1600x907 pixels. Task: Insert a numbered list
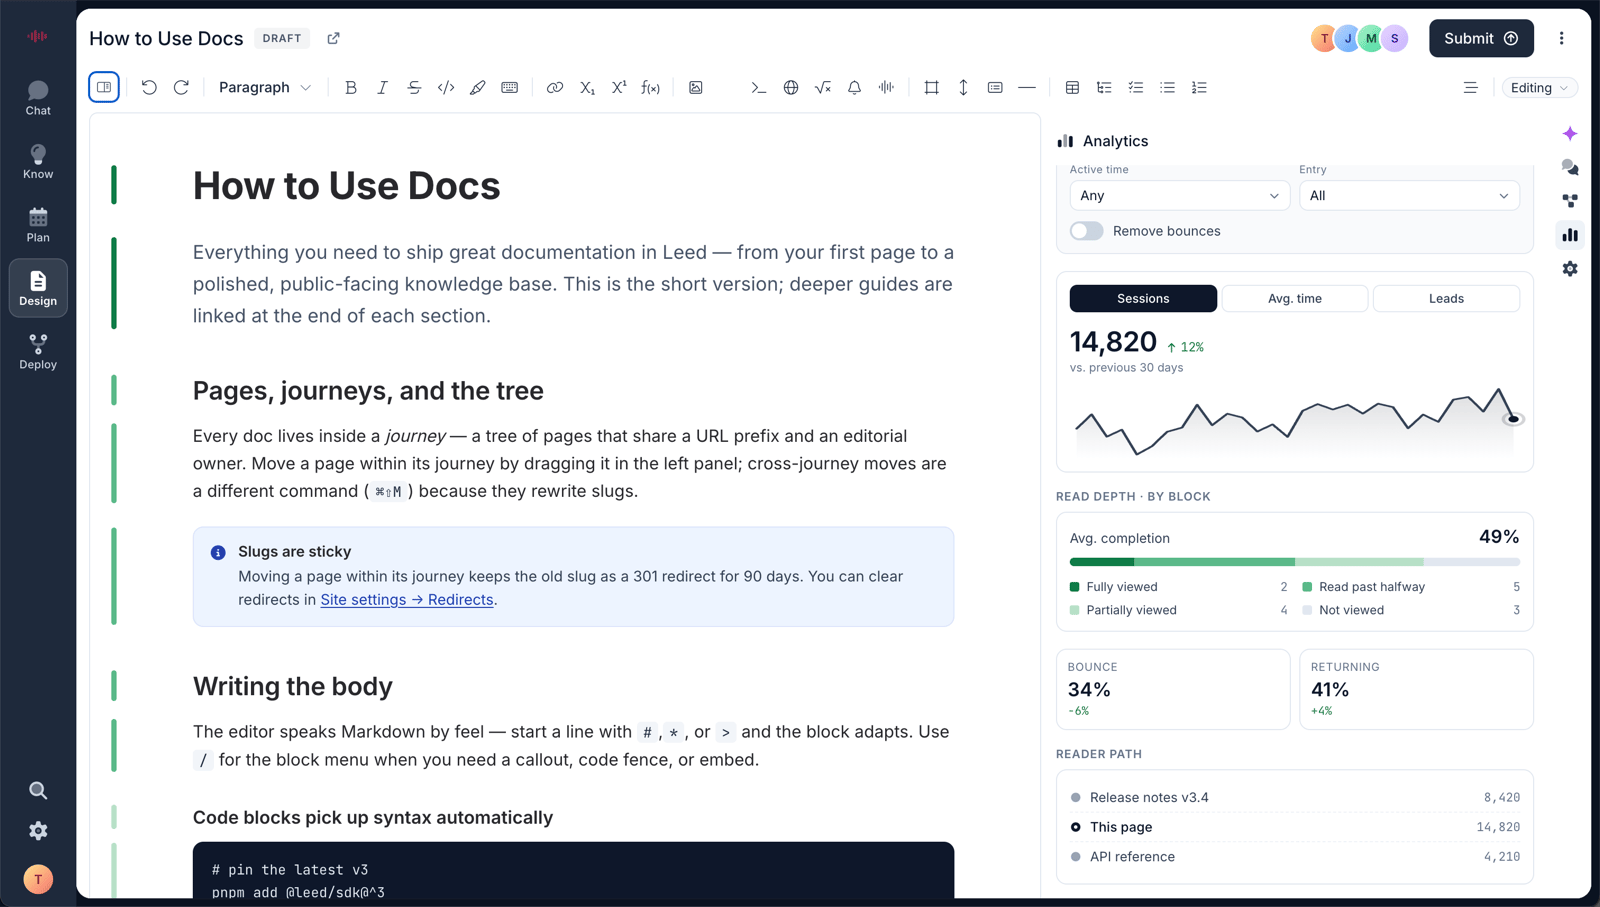[x=1199, y=87]
